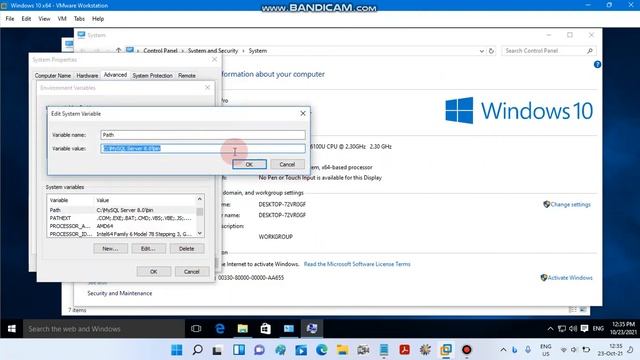Open File Explorer on the guest taskbar
The height and width of the screenshot is (360, 640).
point(243,329)
